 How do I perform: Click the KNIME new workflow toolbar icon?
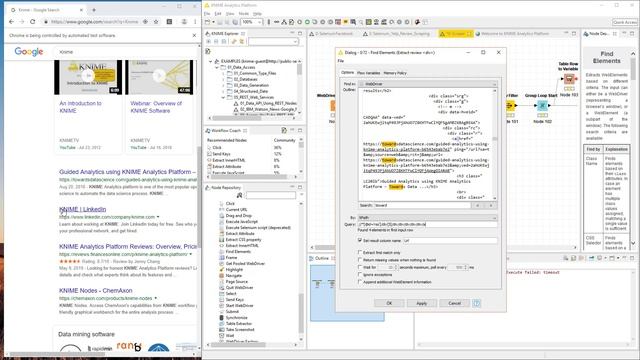208,22
